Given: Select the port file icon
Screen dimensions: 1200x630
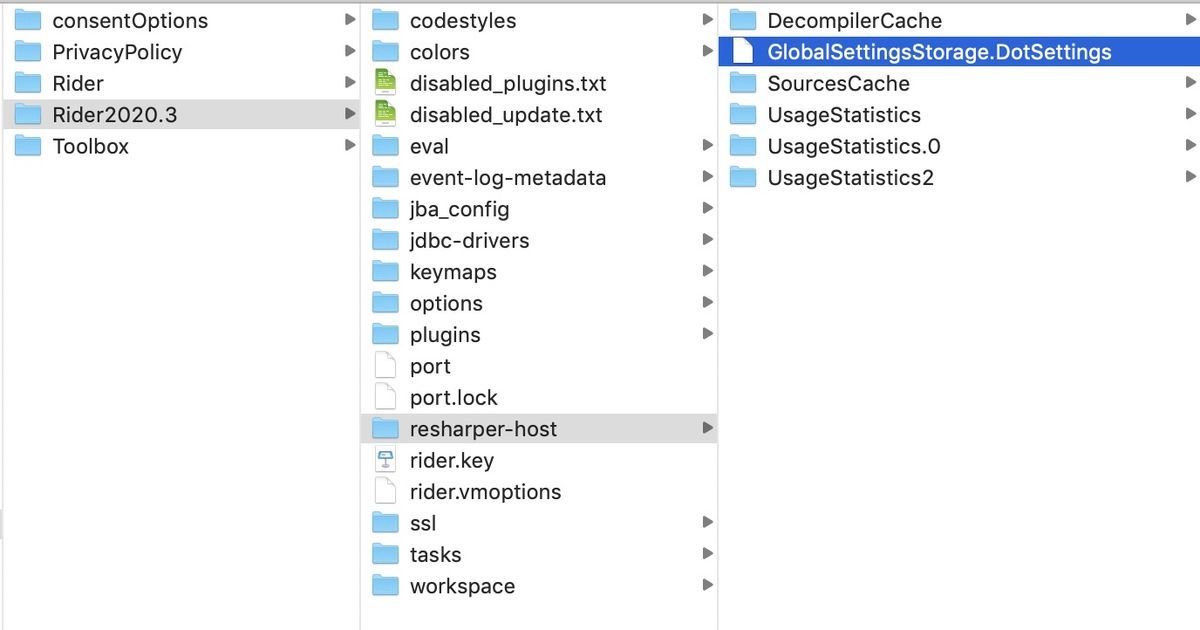Looking at the screenshot, I should point(385,366).
